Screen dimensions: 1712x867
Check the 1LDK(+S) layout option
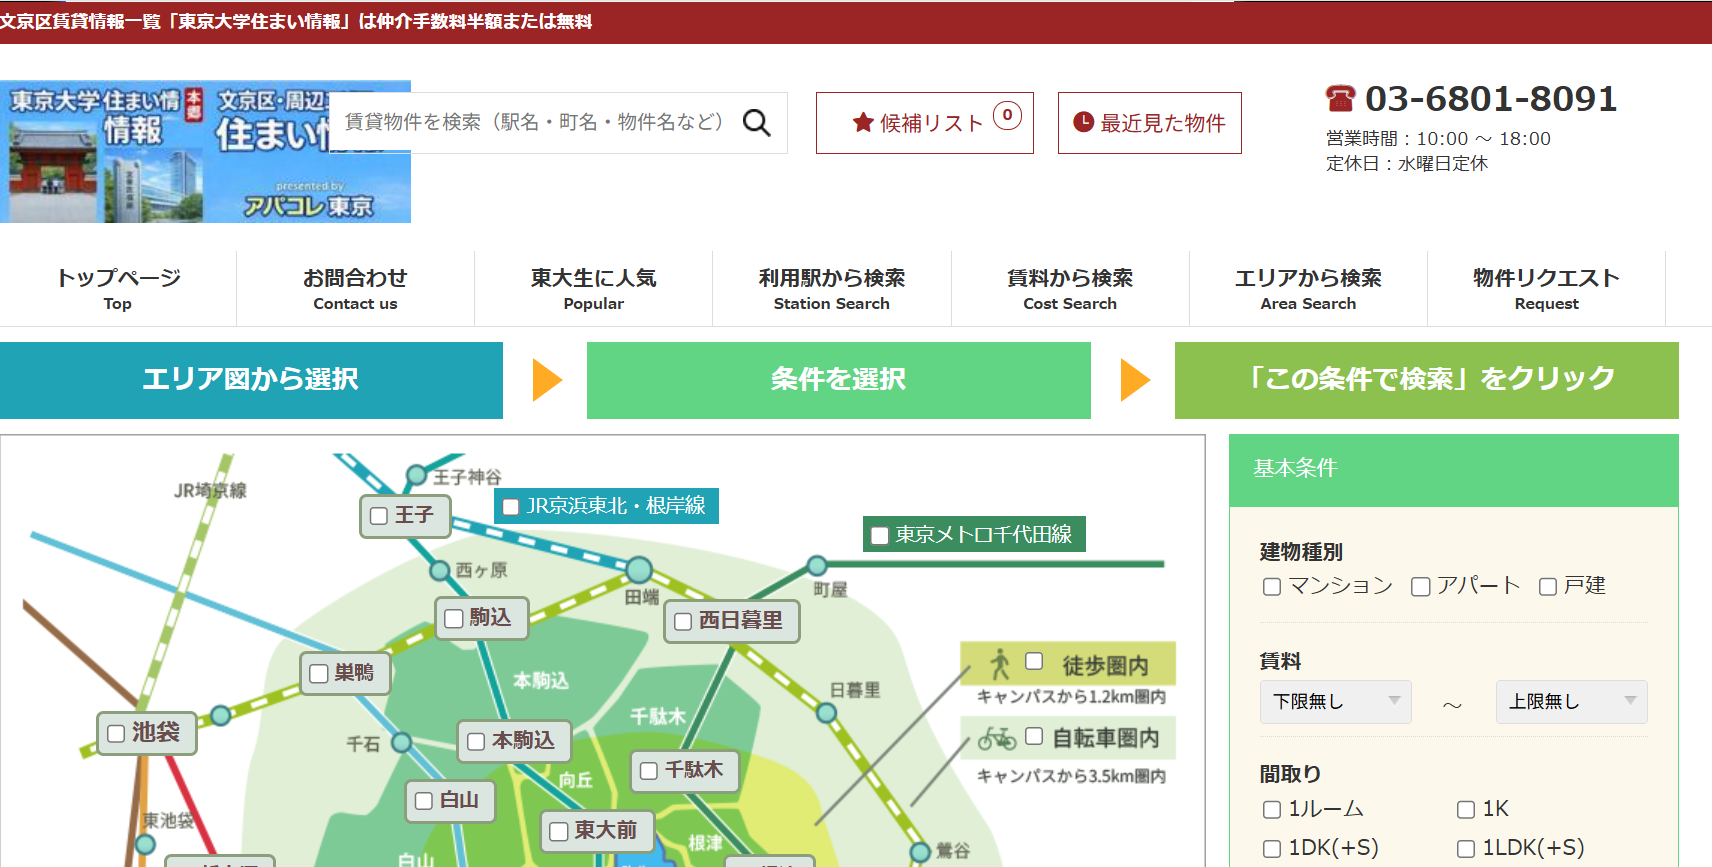click(x=1466, y=849)
